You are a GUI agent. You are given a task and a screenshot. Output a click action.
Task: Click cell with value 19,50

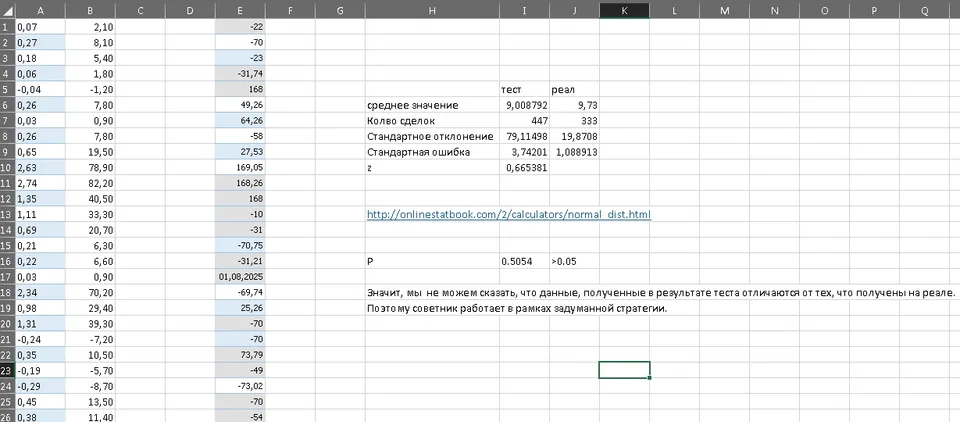pyautogui.click(x=90, y=152)
